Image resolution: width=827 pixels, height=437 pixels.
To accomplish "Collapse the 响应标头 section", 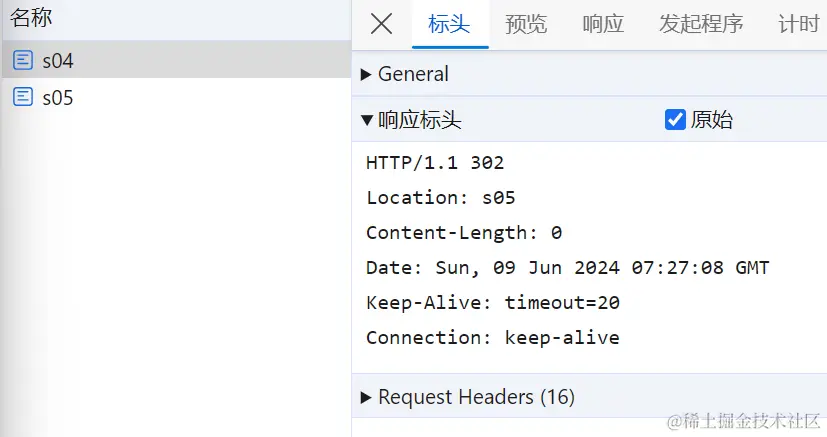I will (x=411, y=120).
